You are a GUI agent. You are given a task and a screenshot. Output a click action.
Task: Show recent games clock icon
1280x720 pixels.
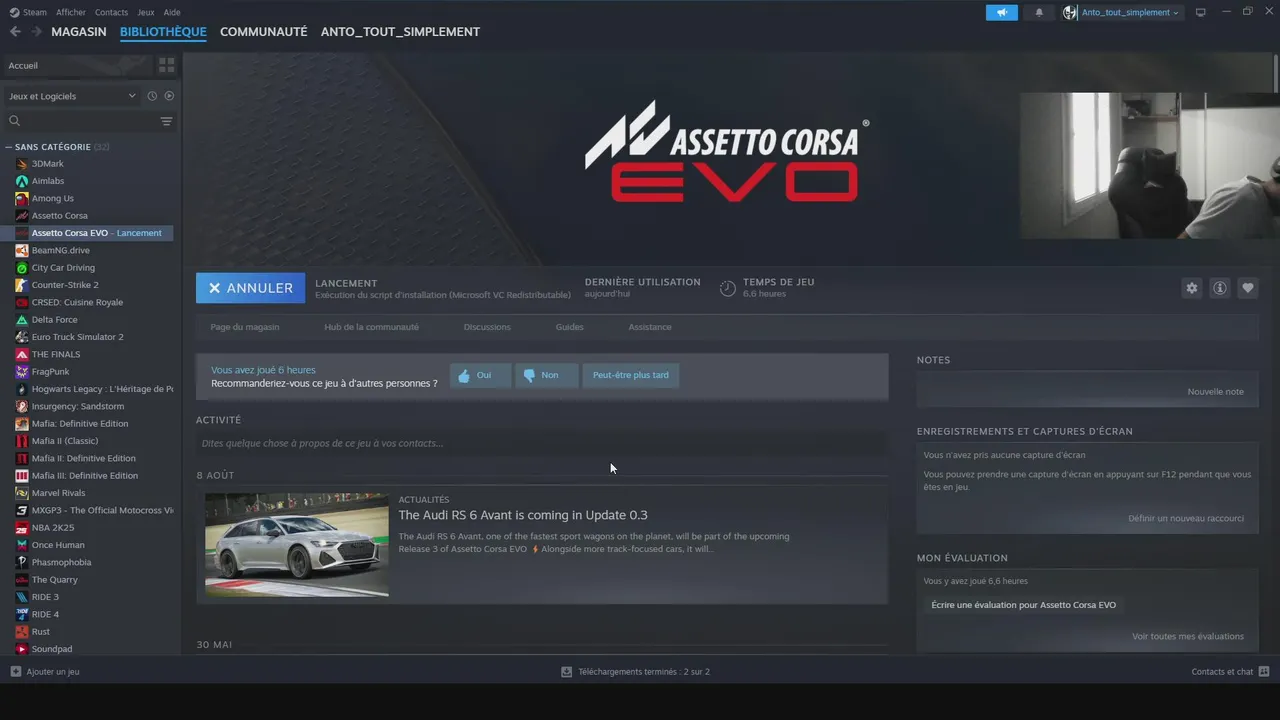[x=152, y=96]
